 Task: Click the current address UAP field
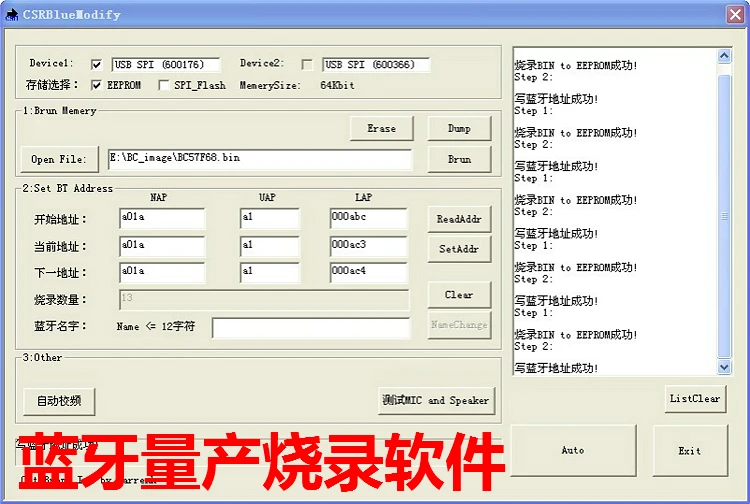click(x=270, y=246)
